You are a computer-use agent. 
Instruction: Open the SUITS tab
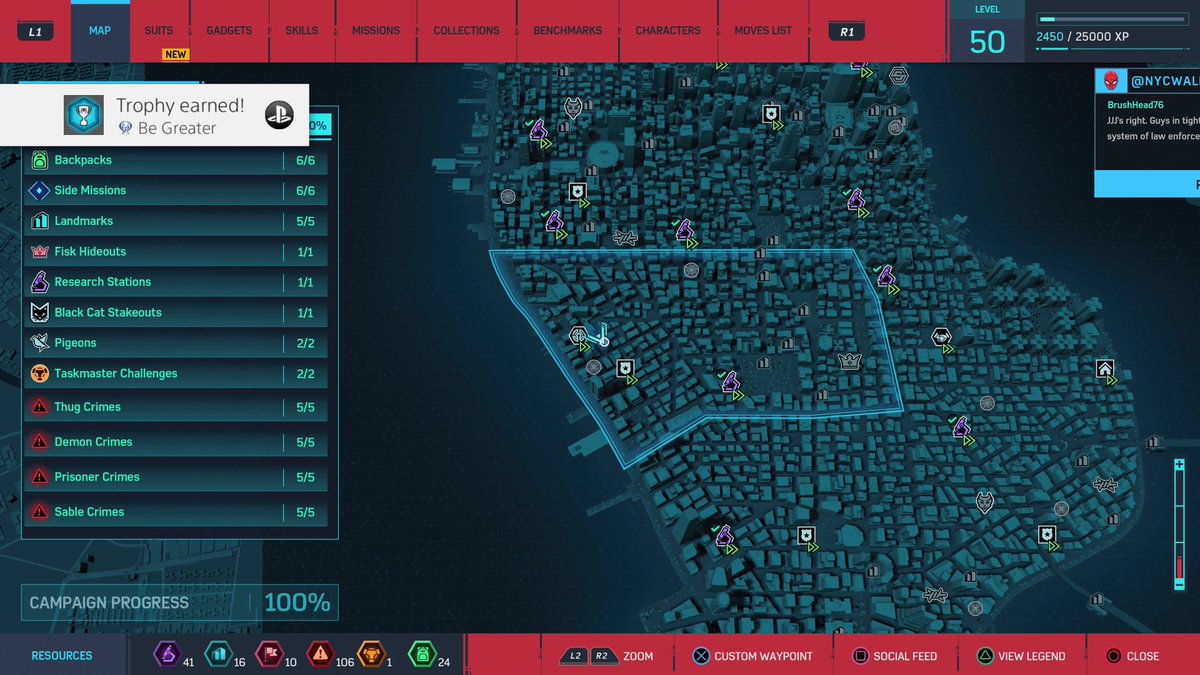[159, 31]
